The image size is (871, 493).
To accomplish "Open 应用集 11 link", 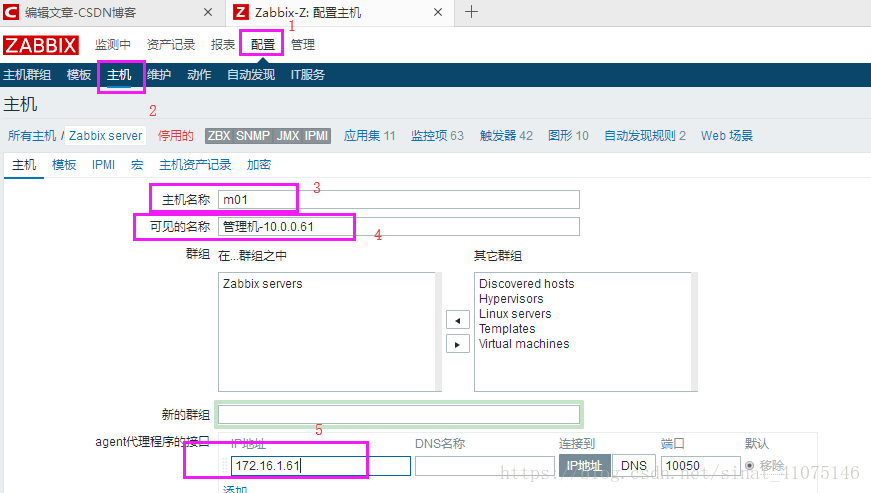I will [x=369, y=135].
